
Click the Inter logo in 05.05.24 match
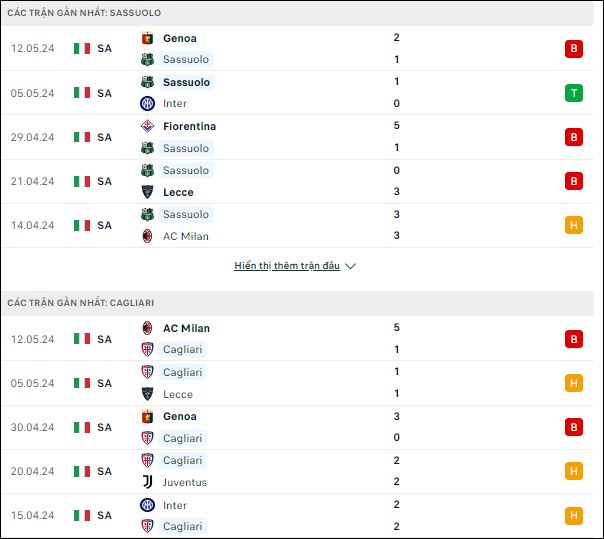point(147,103)
